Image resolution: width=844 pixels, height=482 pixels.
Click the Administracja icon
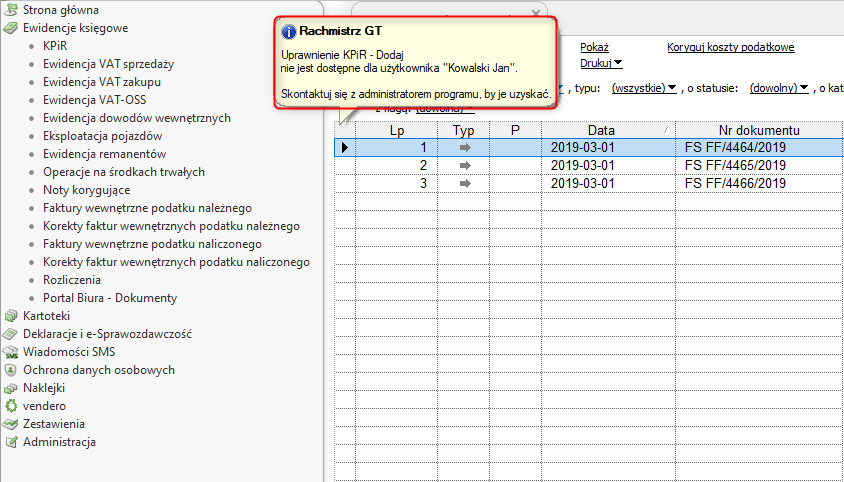coord(10,442)
